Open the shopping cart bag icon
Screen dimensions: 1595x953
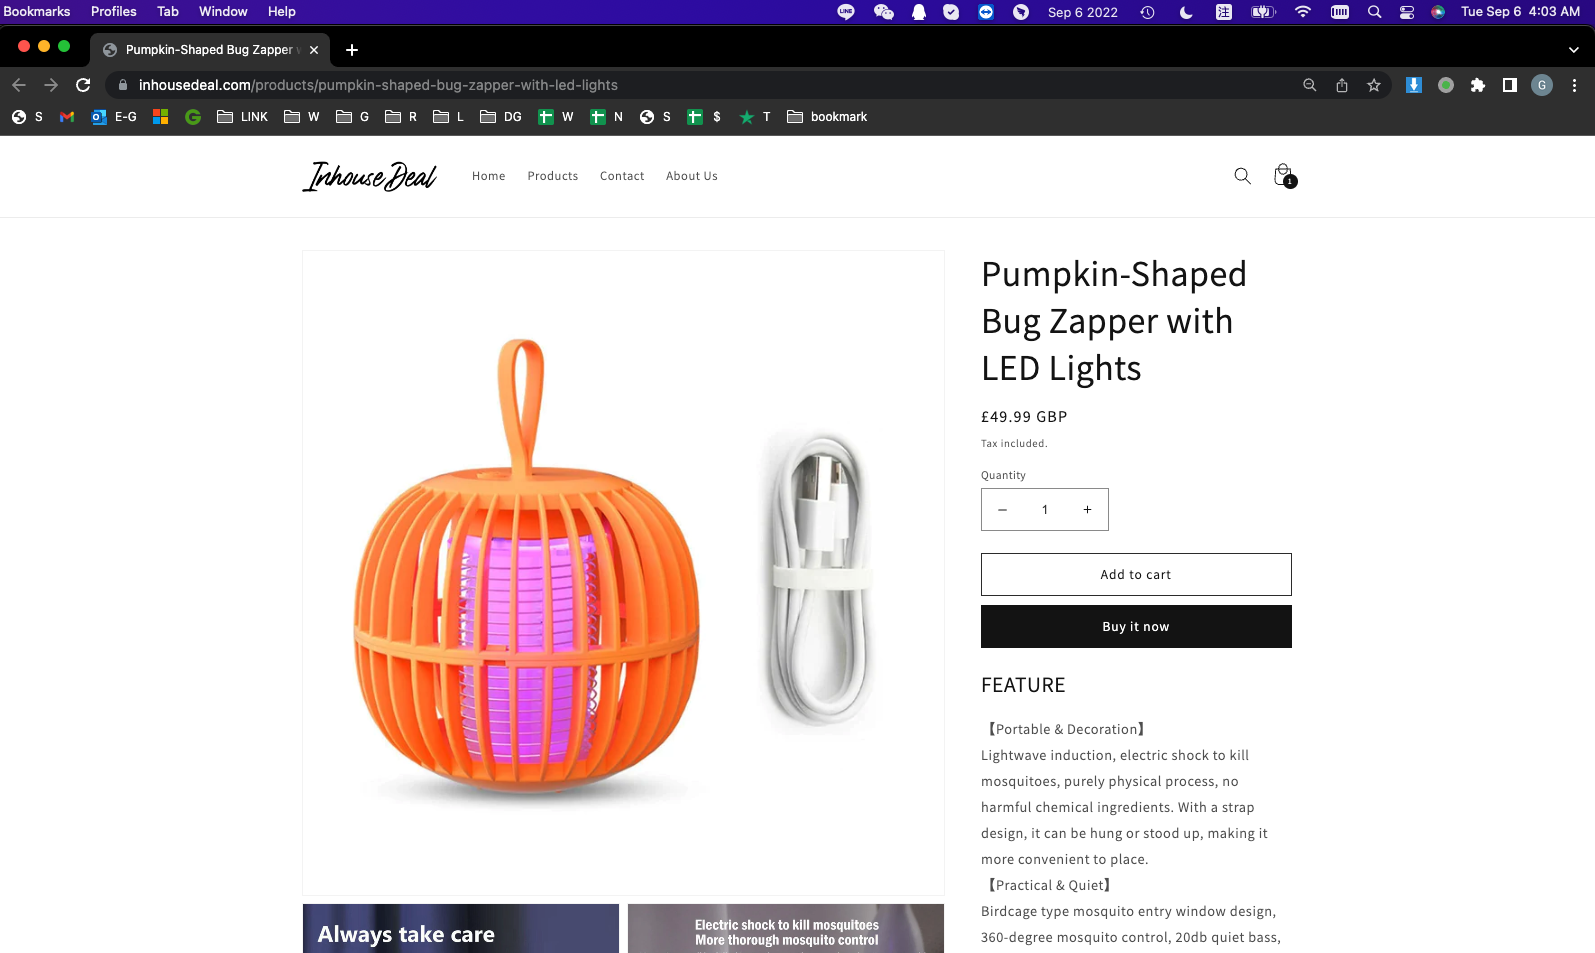(1284, 176)
